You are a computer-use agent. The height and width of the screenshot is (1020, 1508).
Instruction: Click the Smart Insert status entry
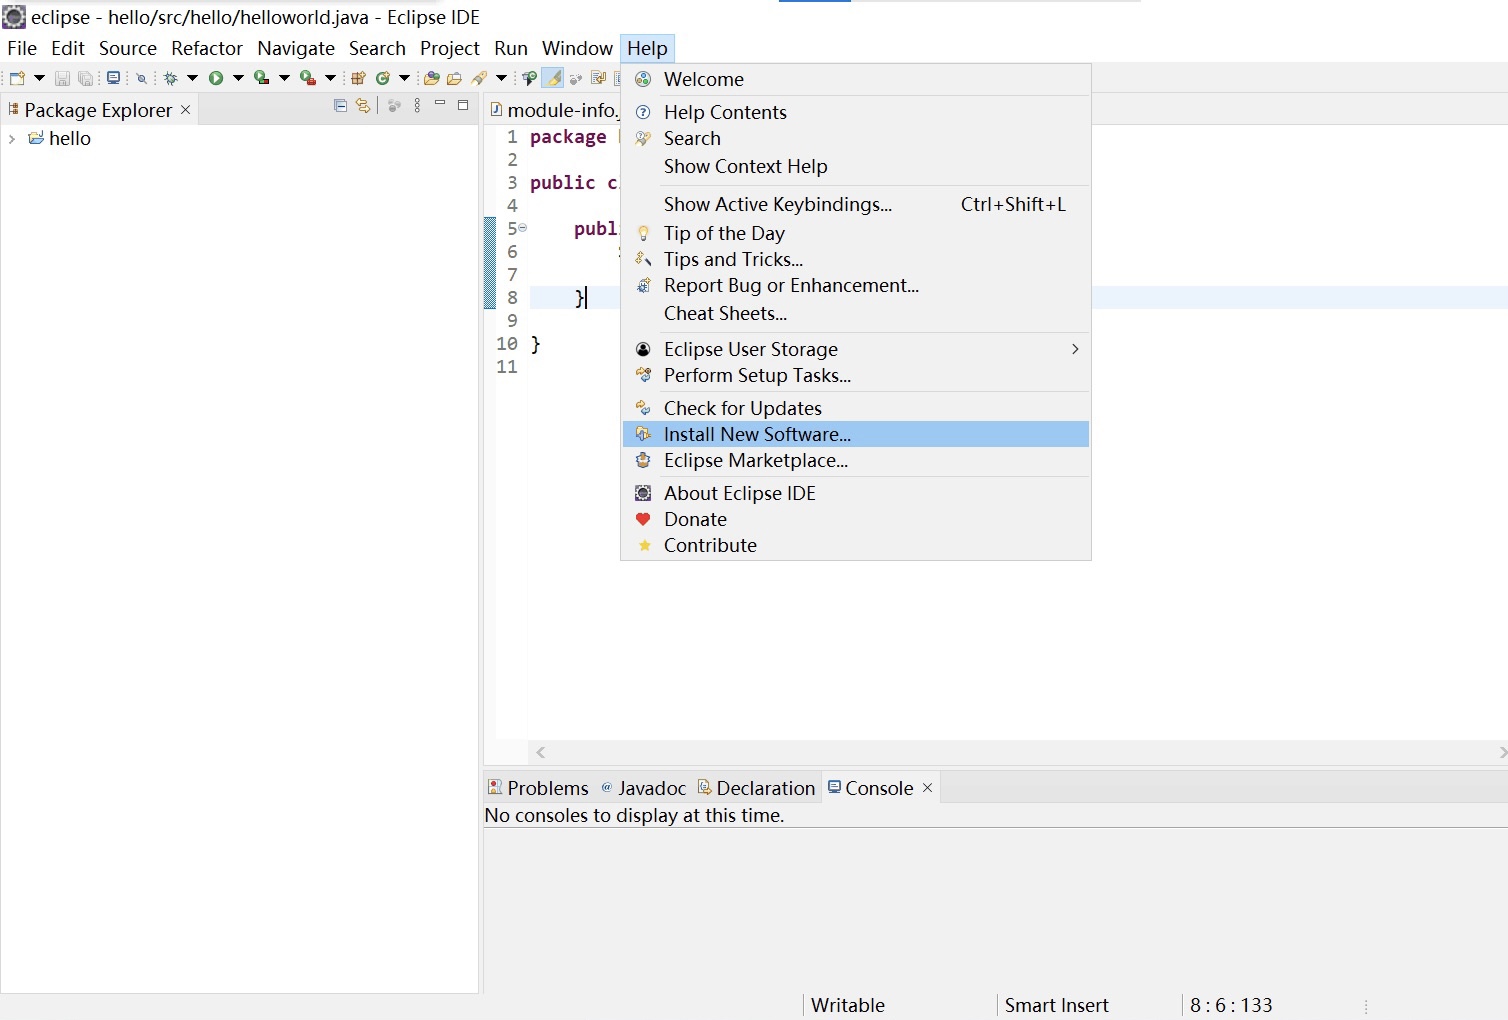point(1056,1005)
